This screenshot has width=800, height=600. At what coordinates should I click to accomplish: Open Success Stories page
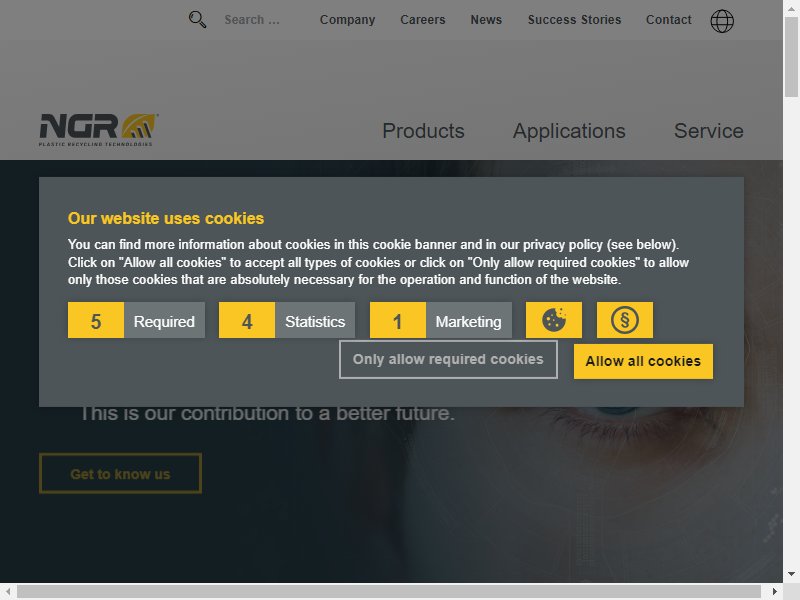(x=574, y=20)
